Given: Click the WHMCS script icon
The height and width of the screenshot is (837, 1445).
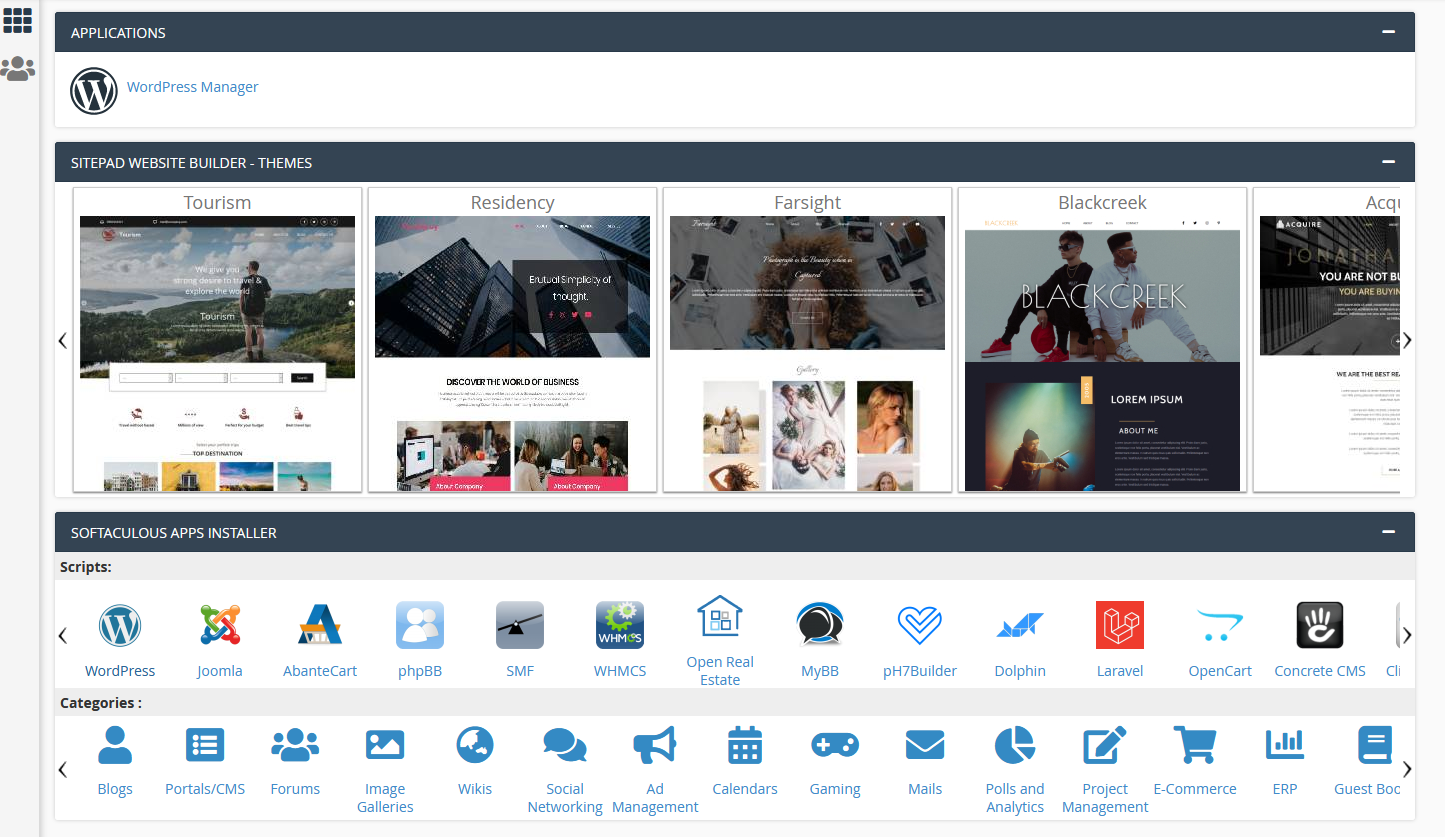Looking at the screenshot, I should (x=620, y=626).
